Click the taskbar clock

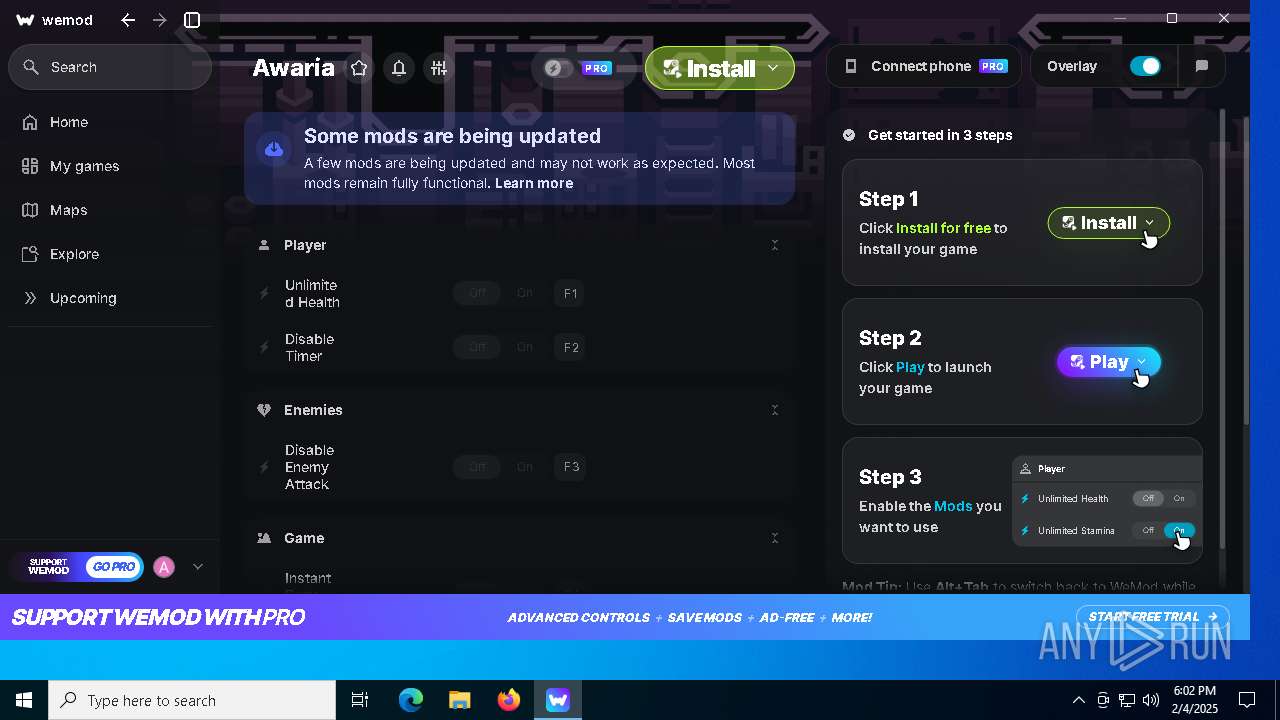tap(1194, 700)
